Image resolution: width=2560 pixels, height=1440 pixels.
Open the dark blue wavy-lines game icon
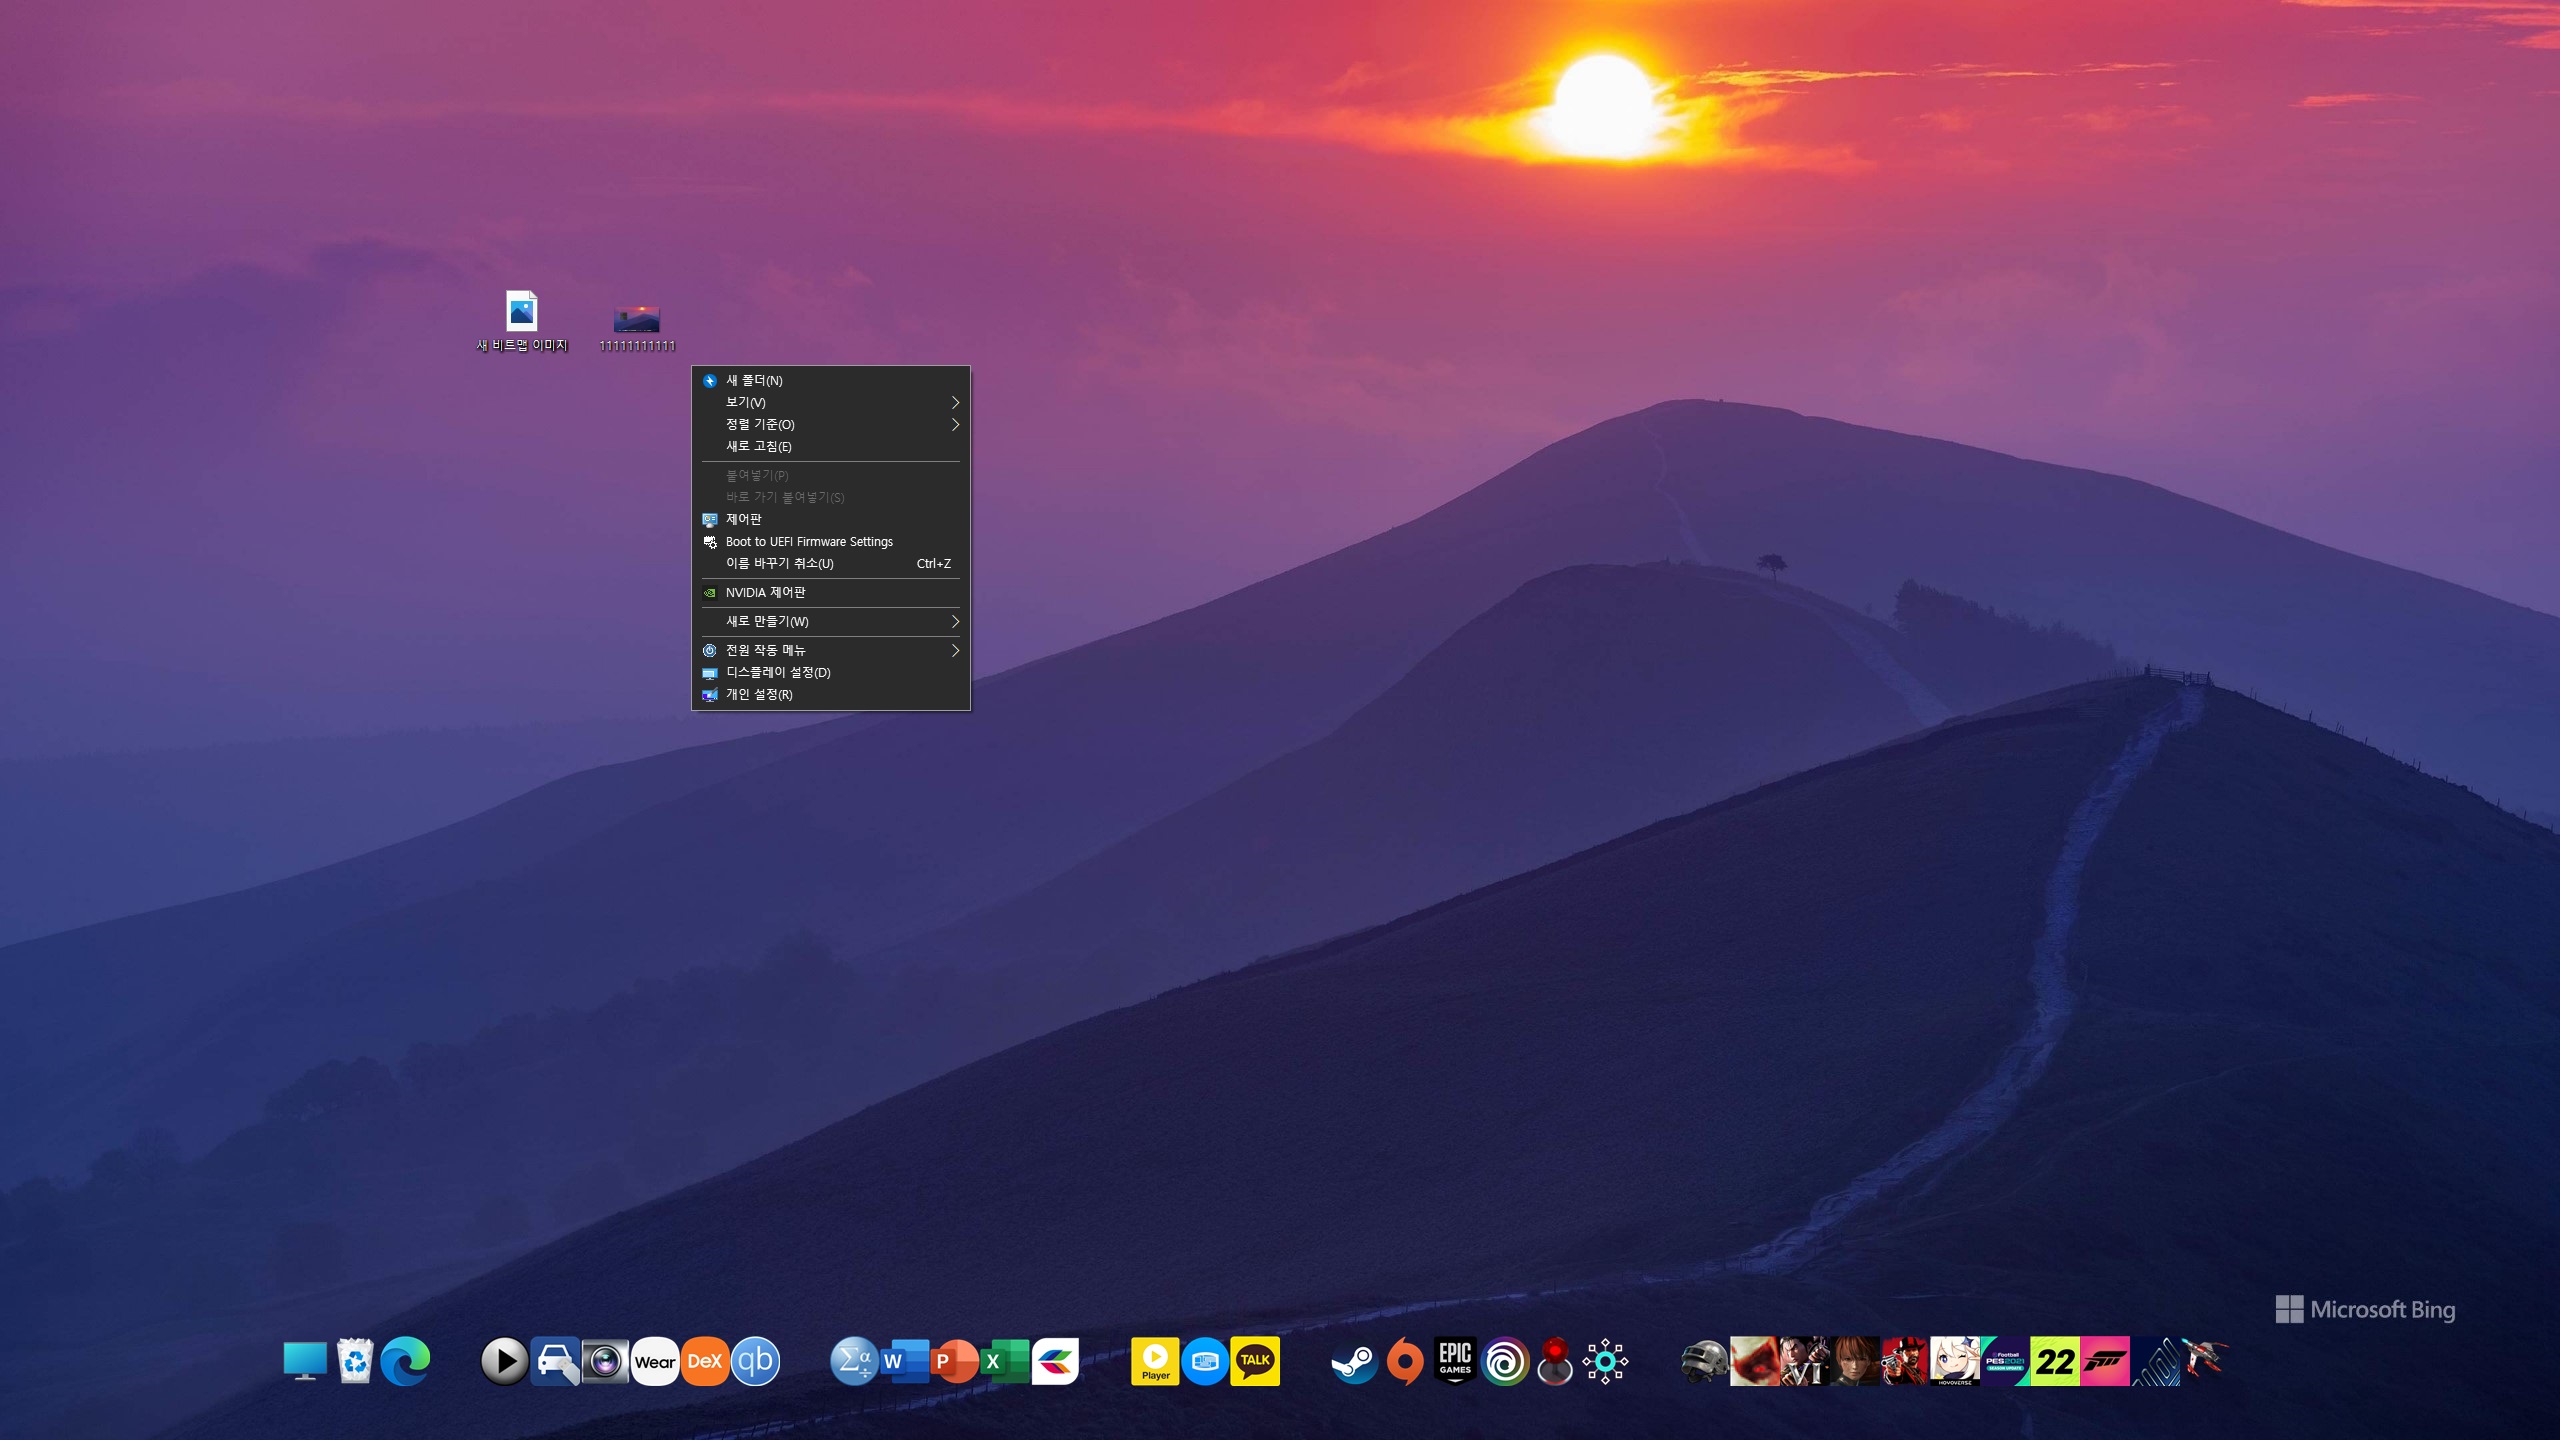2155,1361
